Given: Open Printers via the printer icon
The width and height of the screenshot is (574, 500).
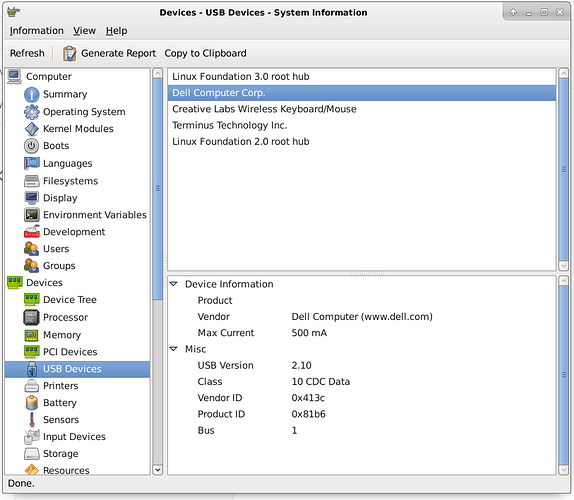Looking at the screenshot, I should [x=31, y=386].
